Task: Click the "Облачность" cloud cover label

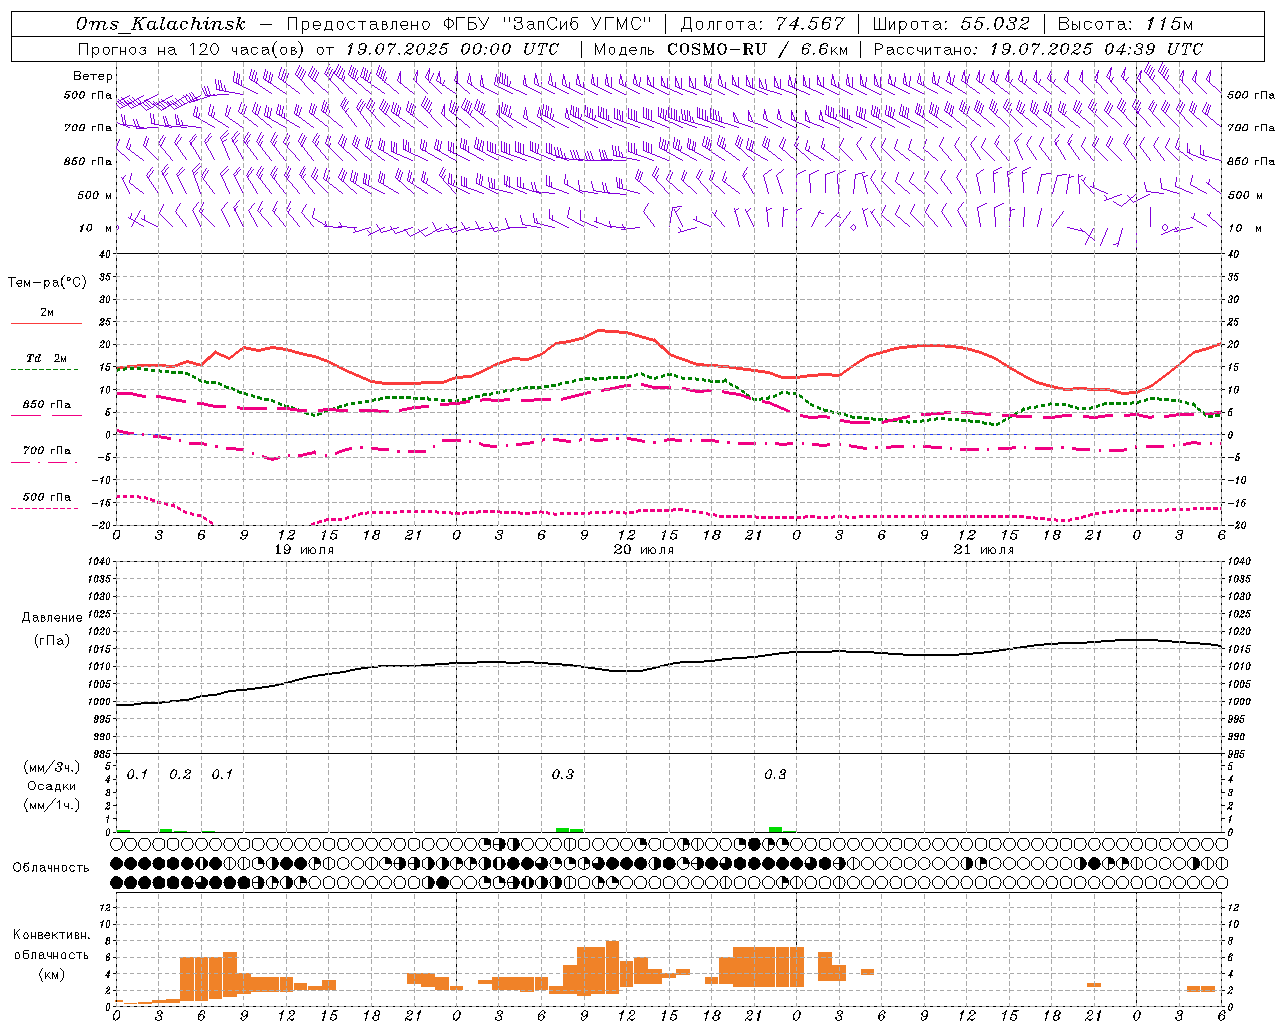Action: [x=51, y=867]
